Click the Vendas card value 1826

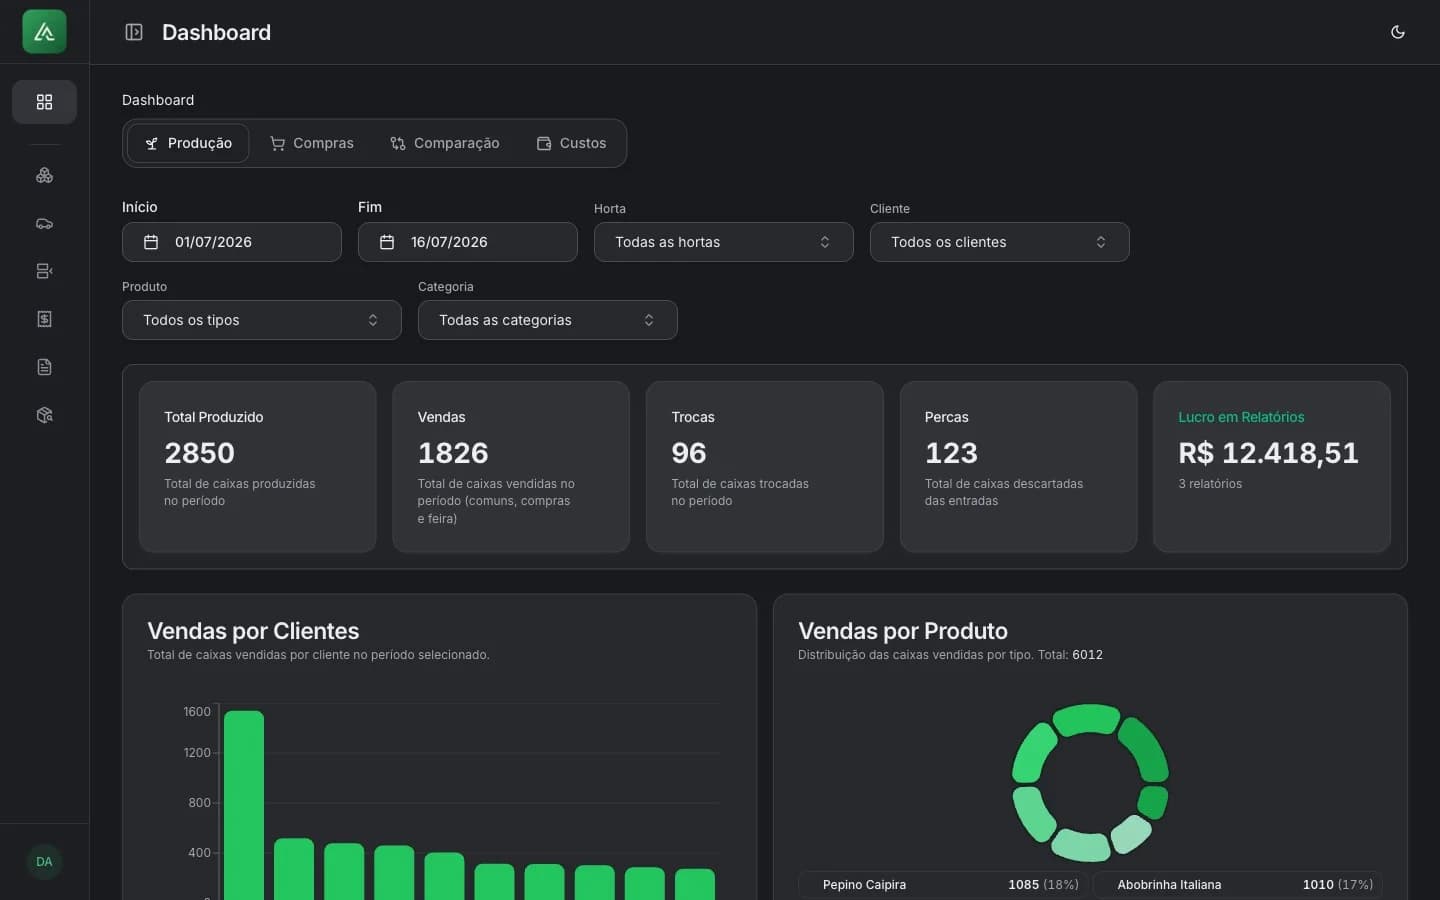point(453,453)
